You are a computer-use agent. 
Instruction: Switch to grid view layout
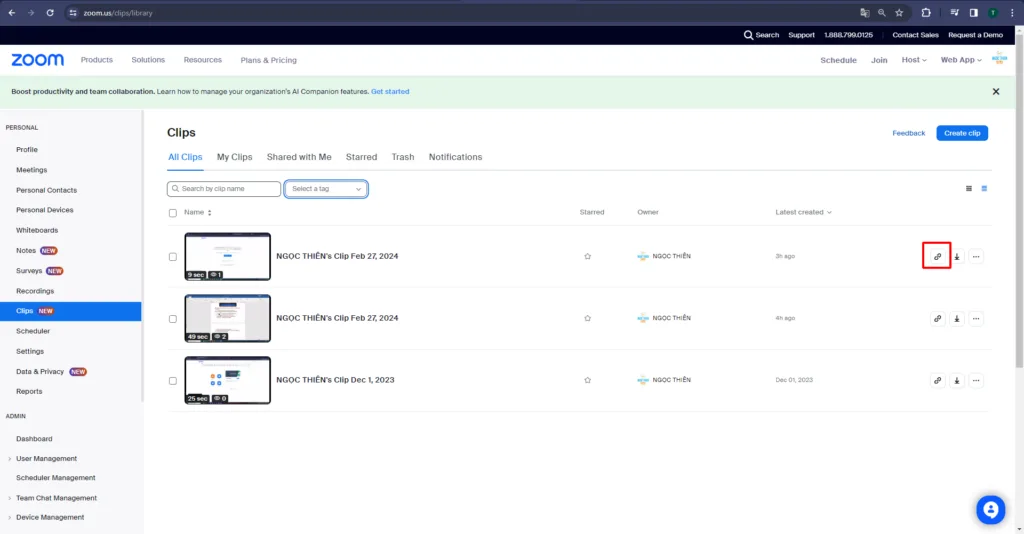[x=968, y=188]
